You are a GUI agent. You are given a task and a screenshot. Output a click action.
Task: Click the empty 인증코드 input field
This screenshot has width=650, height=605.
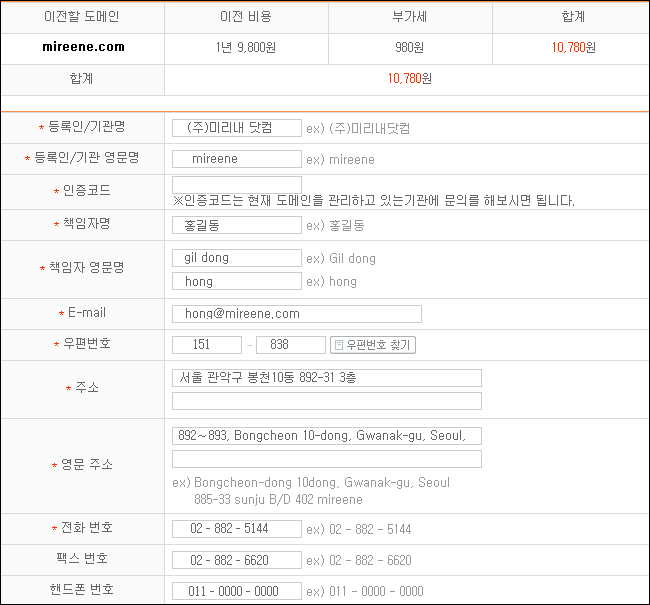click(x=237, y=185)
